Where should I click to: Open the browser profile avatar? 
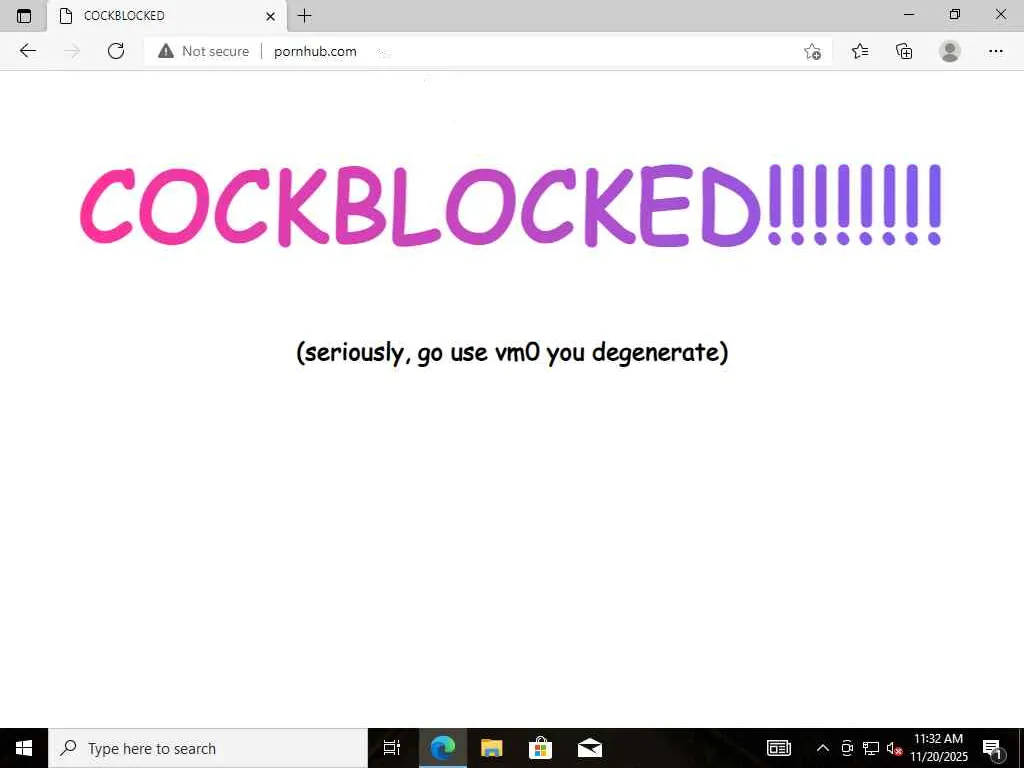tap(950, 51)
